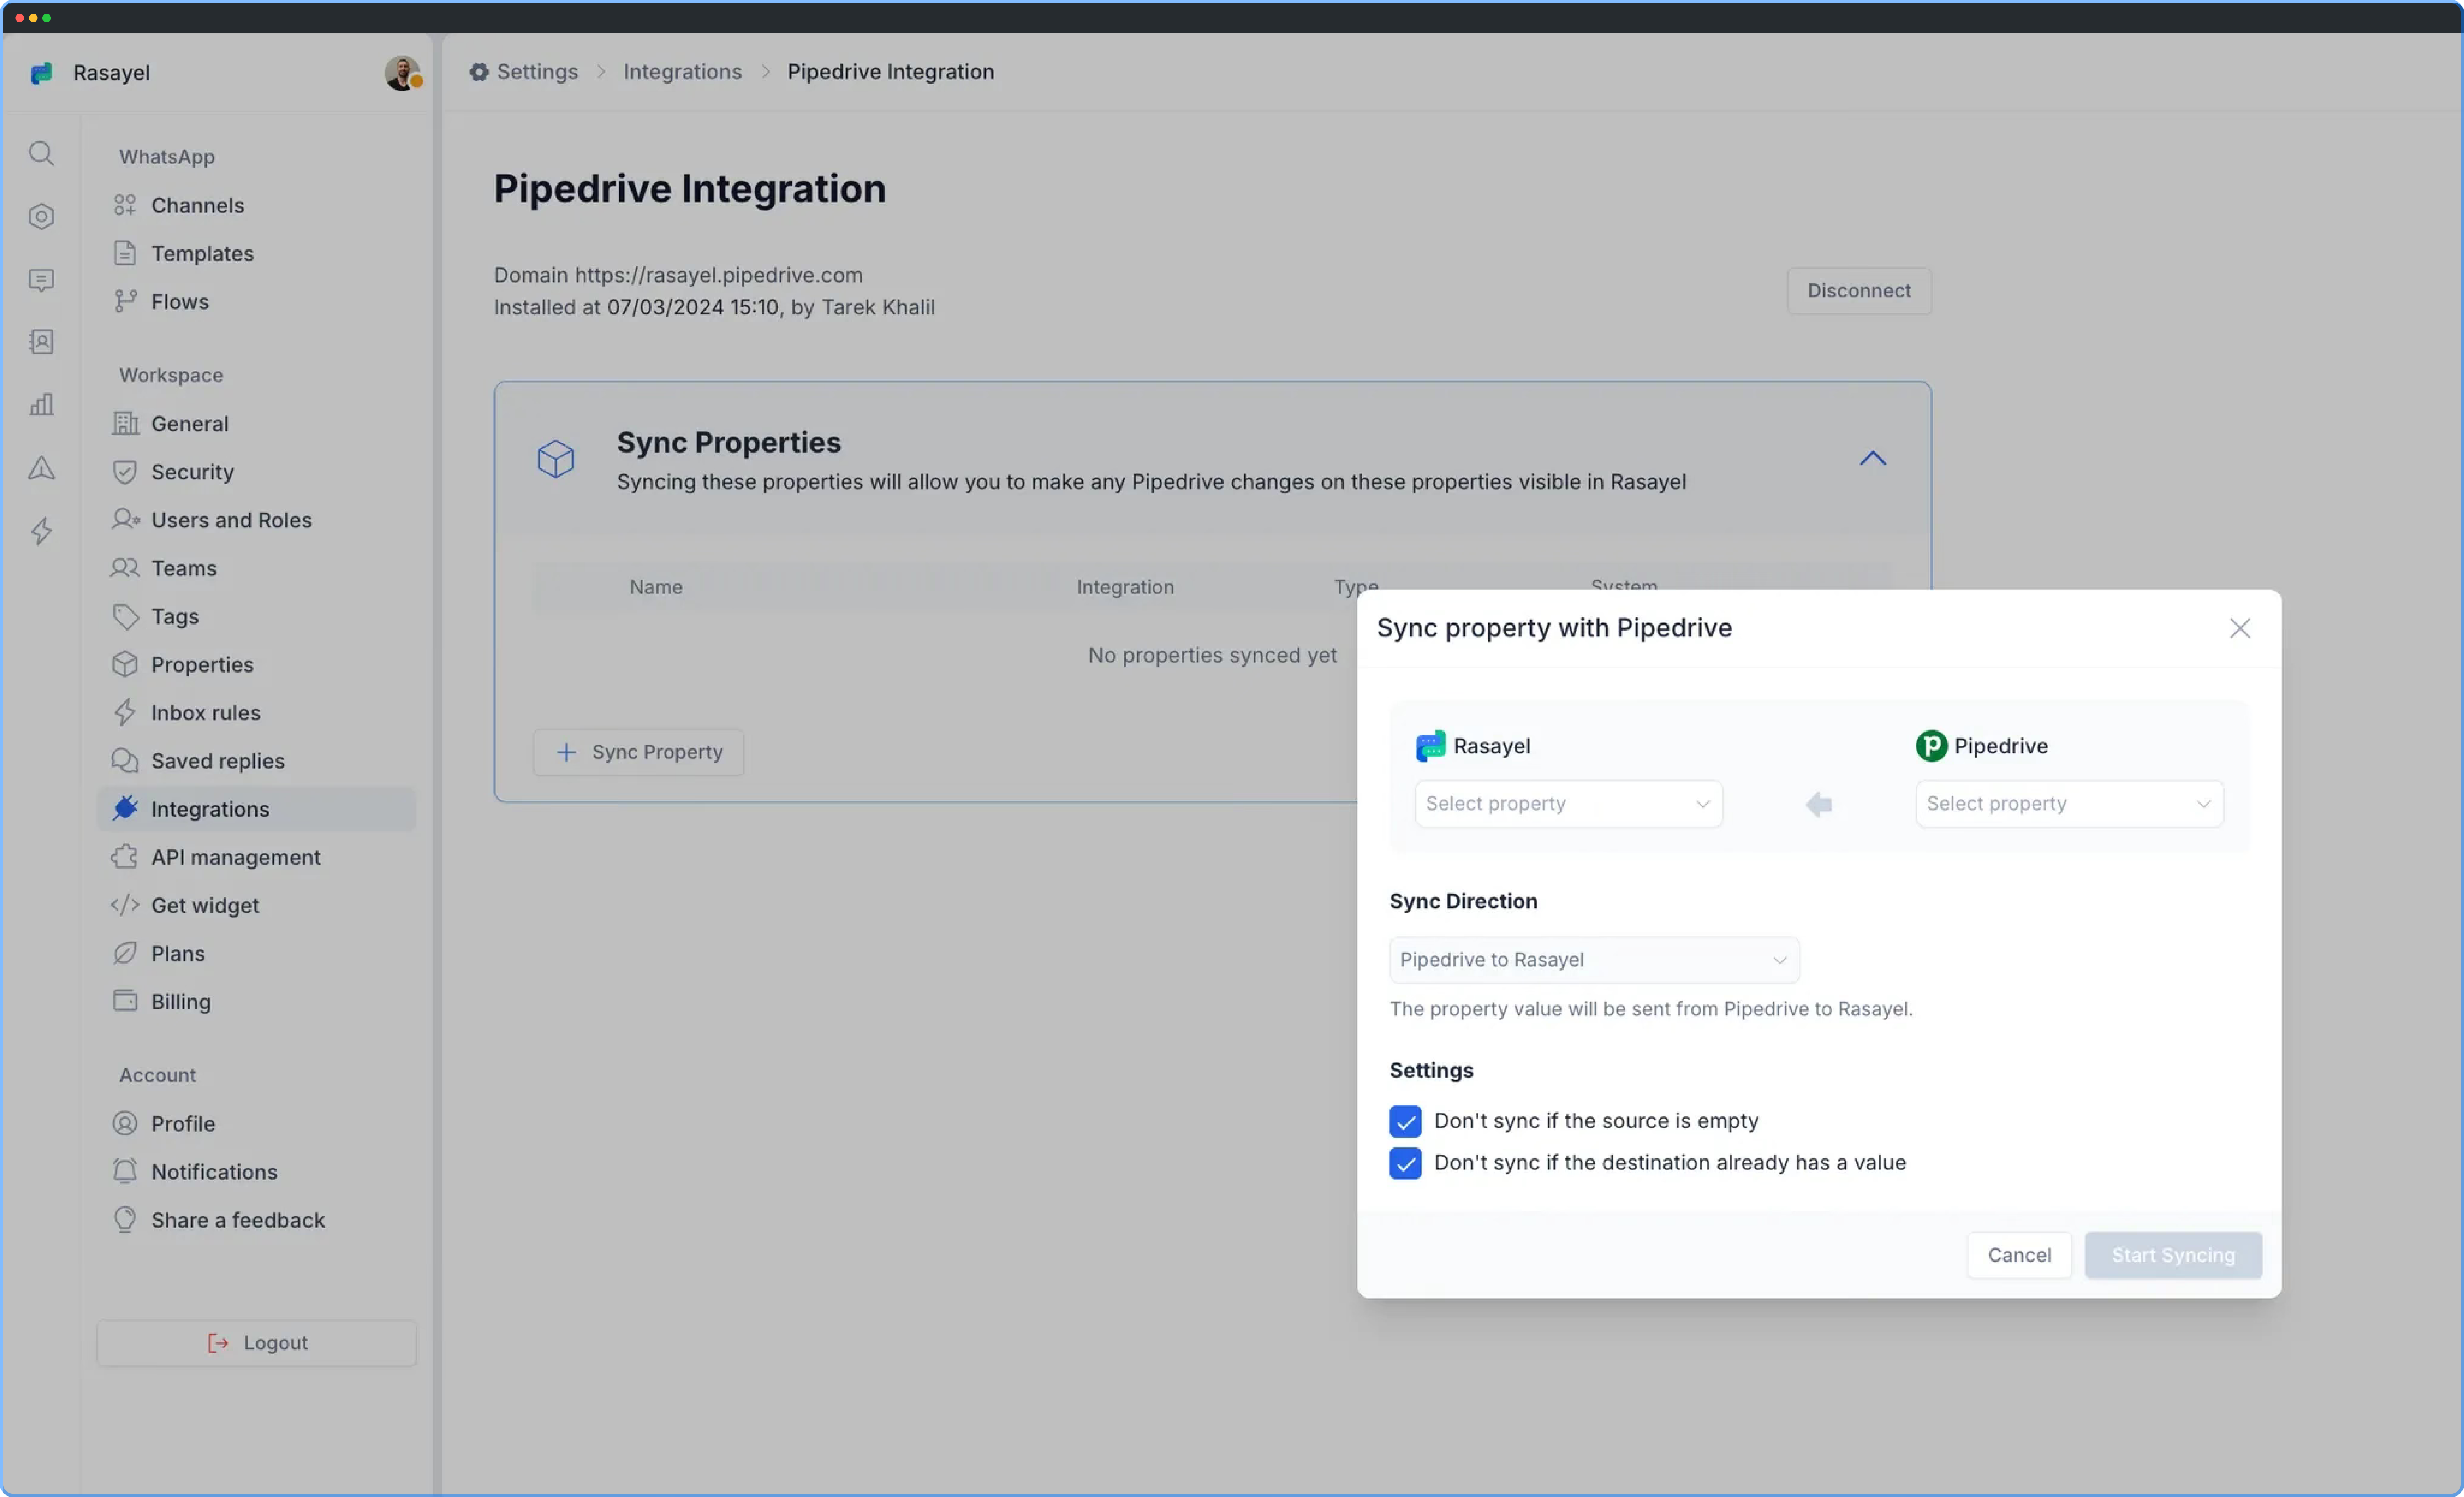Image resolution: width=2464 pixels, height=1497 pixels.
Task: Uncheck Don't sync if the source is empty
Action: [x=1405, y=1121]
